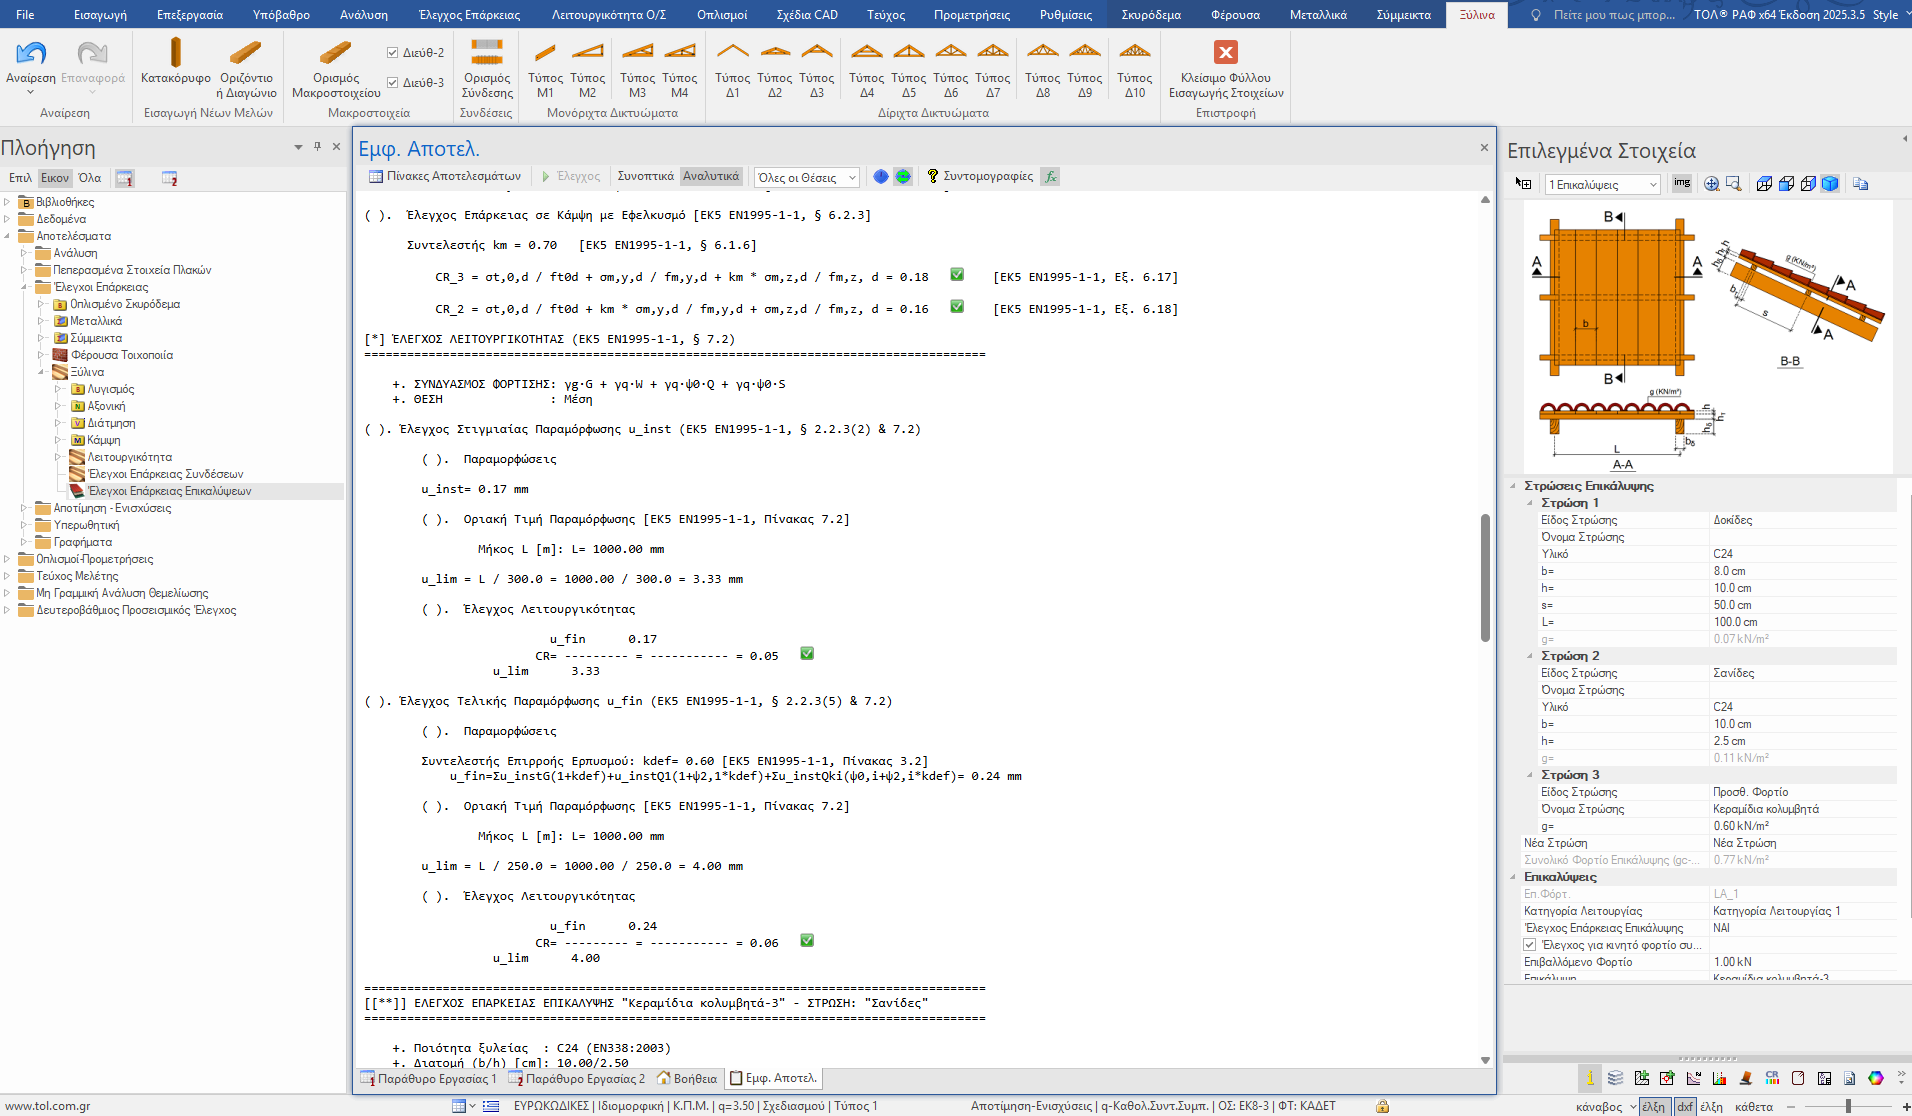The image size is (1912, 1116).
Task: Open the Μεταλλικά ribbon tab
Action: coord(1317,15)
